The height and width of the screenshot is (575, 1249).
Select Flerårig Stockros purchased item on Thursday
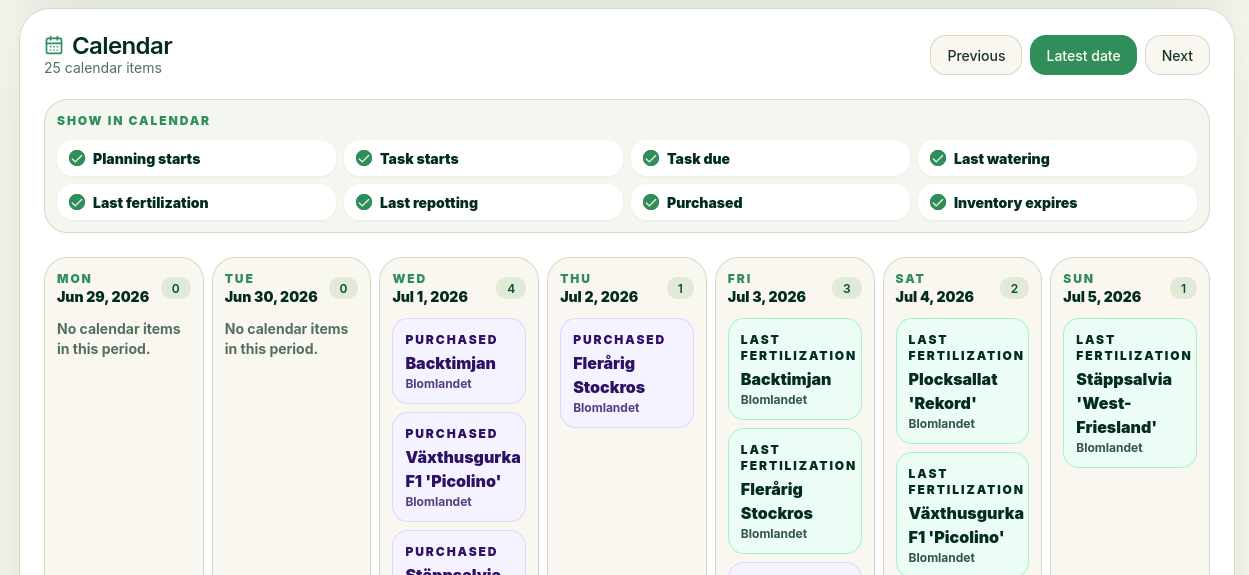click(627, 373)
